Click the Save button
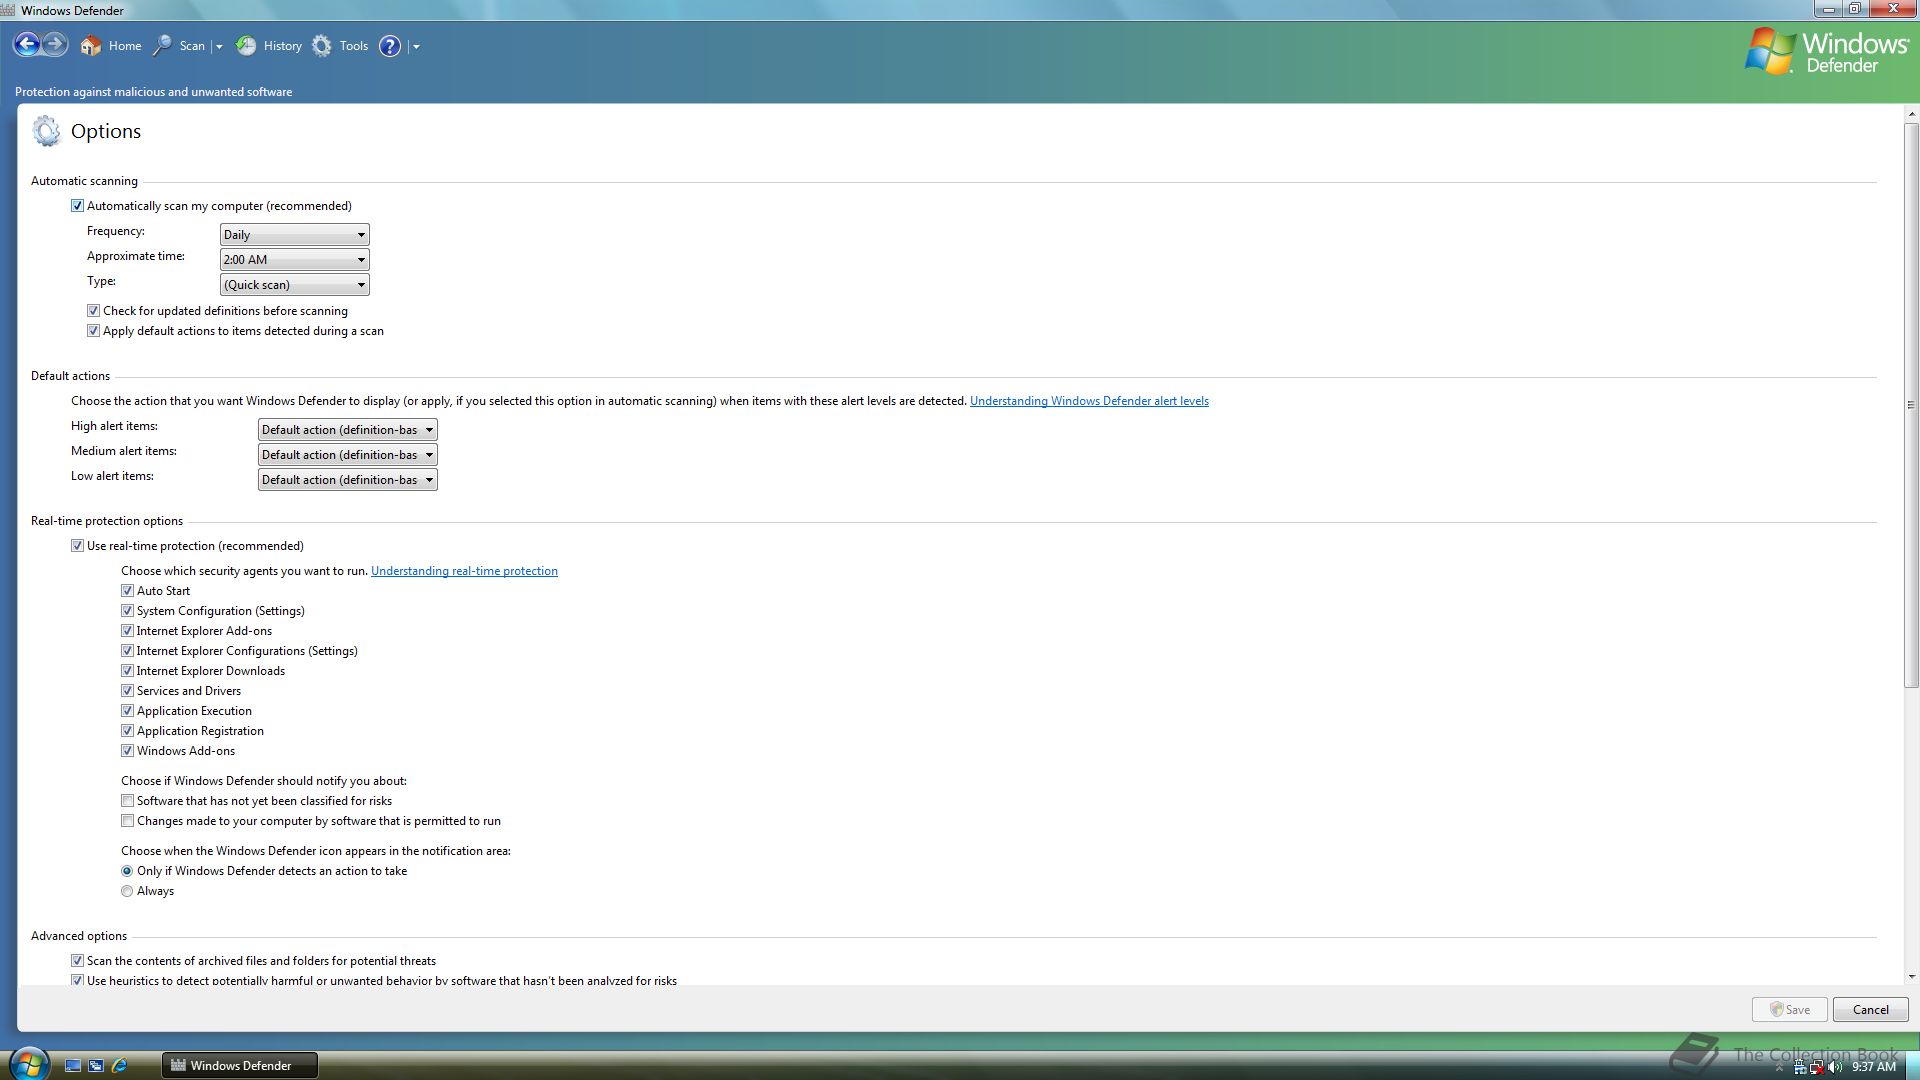Image resolution: width=1920 pixels, height=1080 pixels. click(1790, 1010)
